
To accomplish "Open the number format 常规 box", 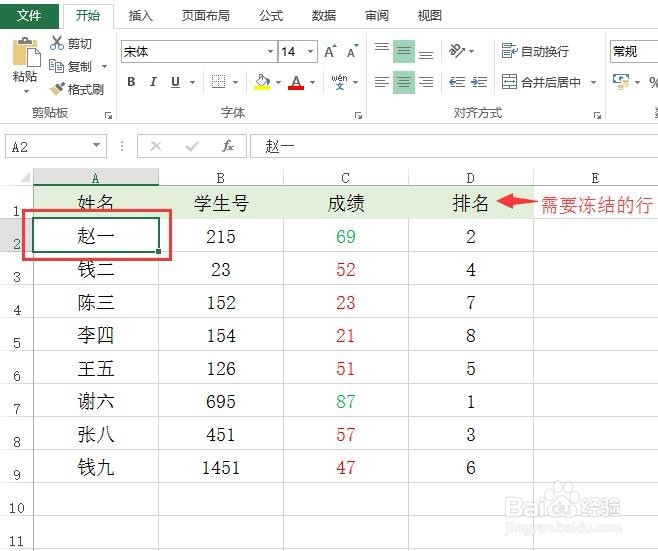I will (x=634, y=52).
